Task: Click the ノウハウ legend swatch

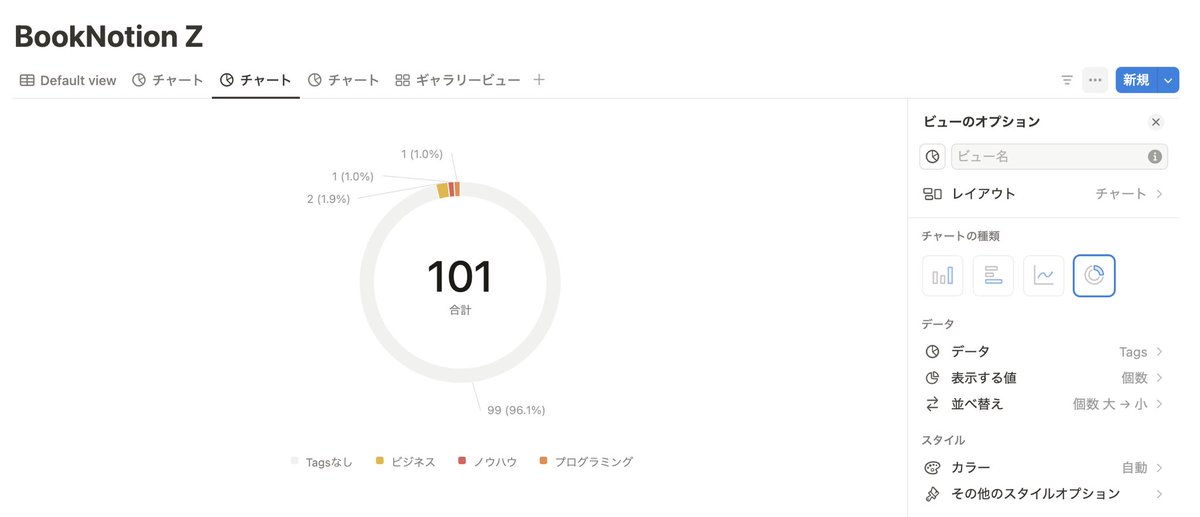Action: (x=462, y=461)
